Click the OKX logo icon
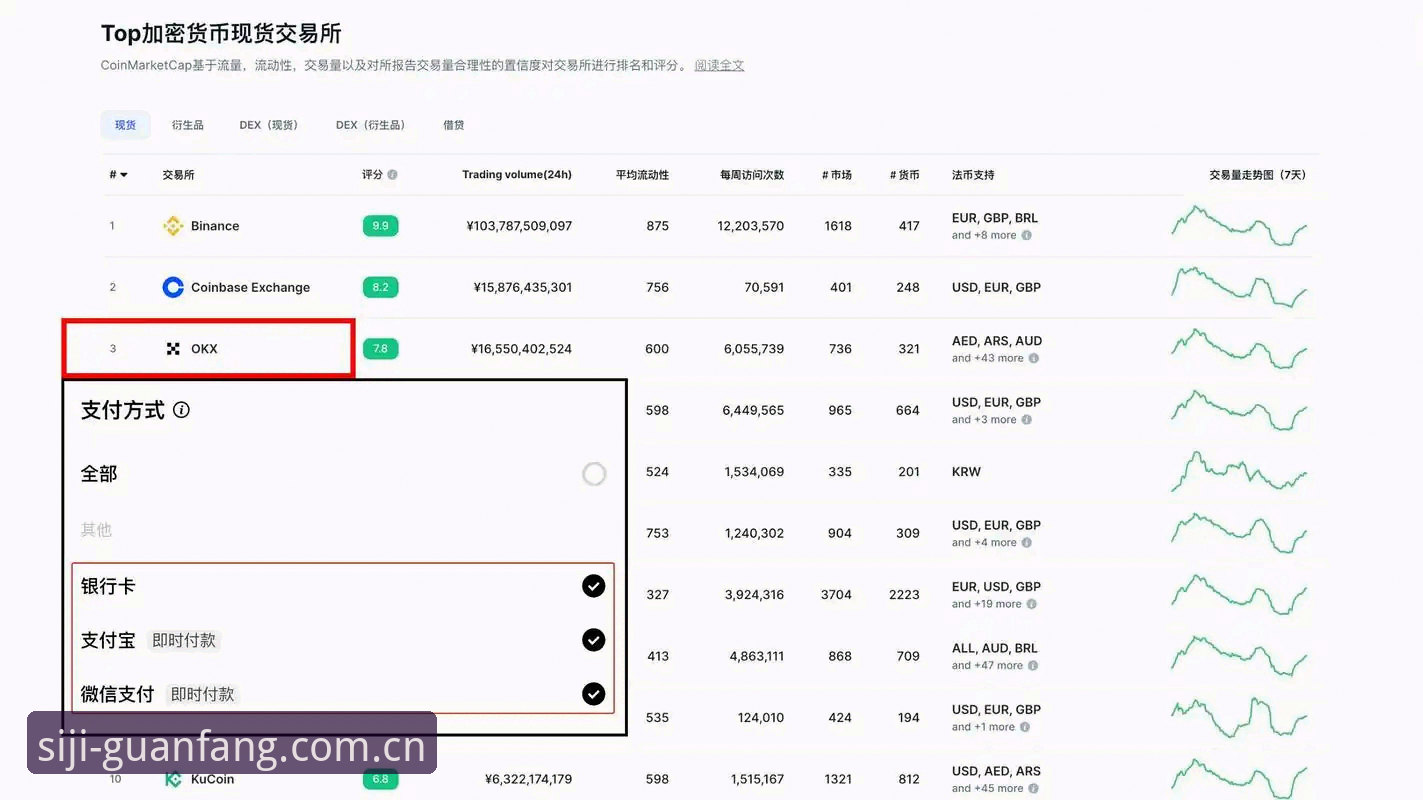The image size is (1423, 800). pyautogui.click(x=173, y=349)
